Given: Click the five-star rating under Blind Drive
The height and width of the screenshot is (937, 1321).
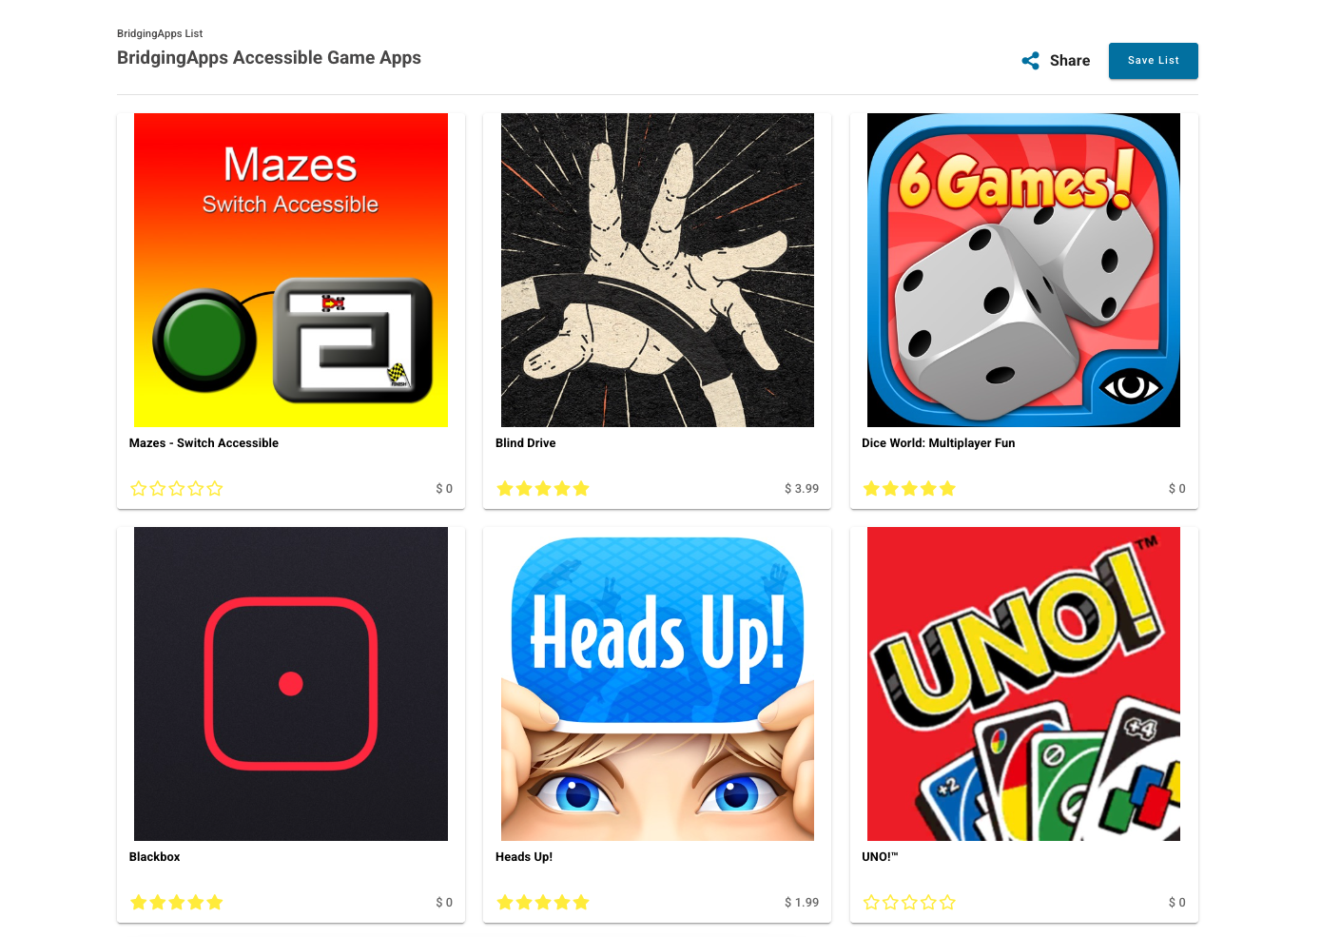Looking at the screenshot, I should pyautogui.click(x=543, y=489).
